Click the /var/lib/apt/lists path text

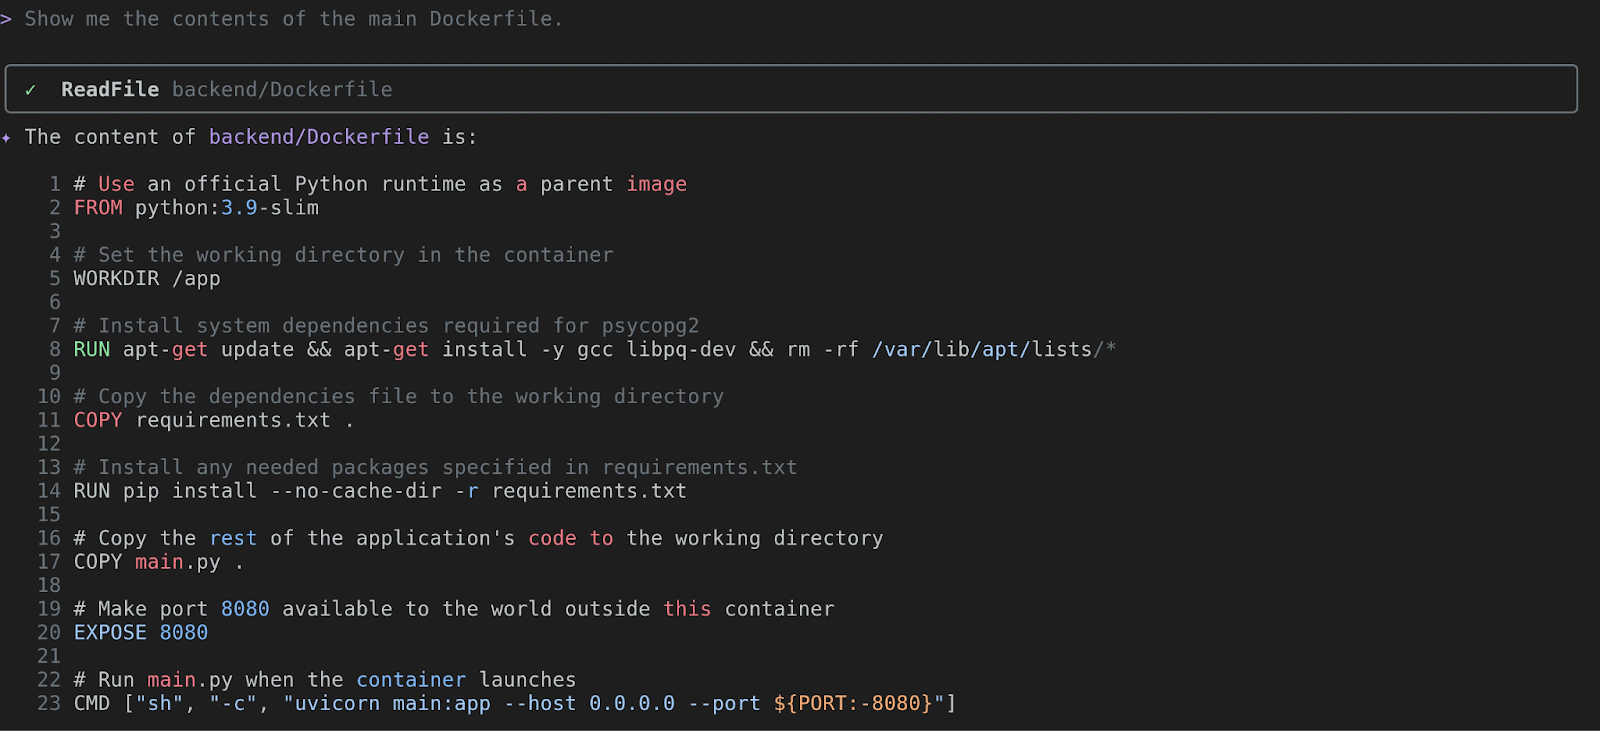click(x=982, y=350)
